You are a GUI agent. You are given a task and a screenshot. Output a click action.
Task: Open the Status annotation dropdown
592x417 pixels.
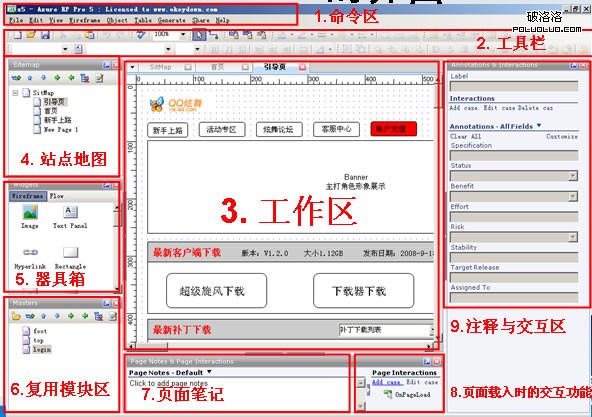coord(573,176)
